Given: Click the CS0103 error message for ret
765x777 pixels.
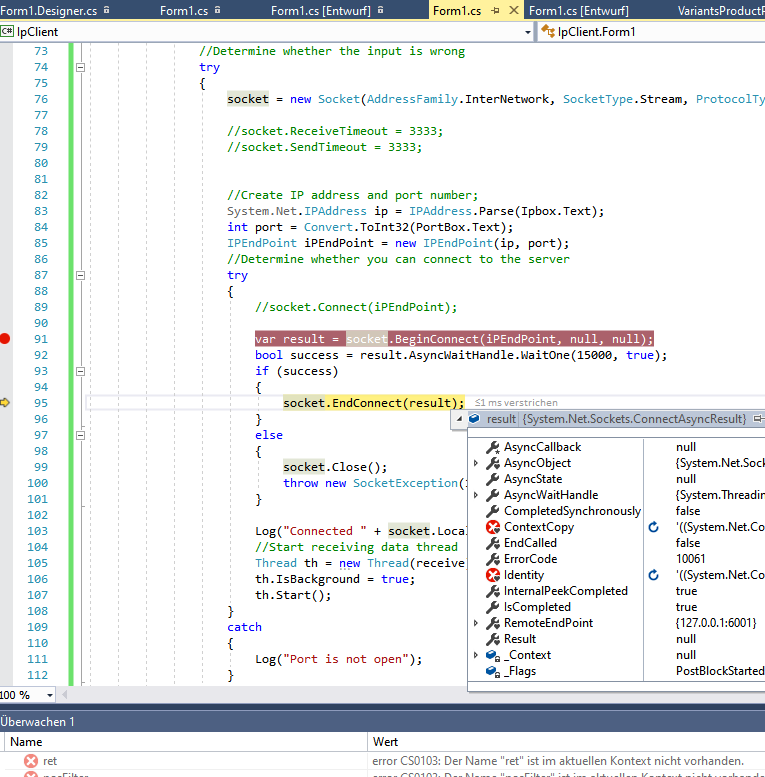Looking at the screenshot, I should [558, 761].
